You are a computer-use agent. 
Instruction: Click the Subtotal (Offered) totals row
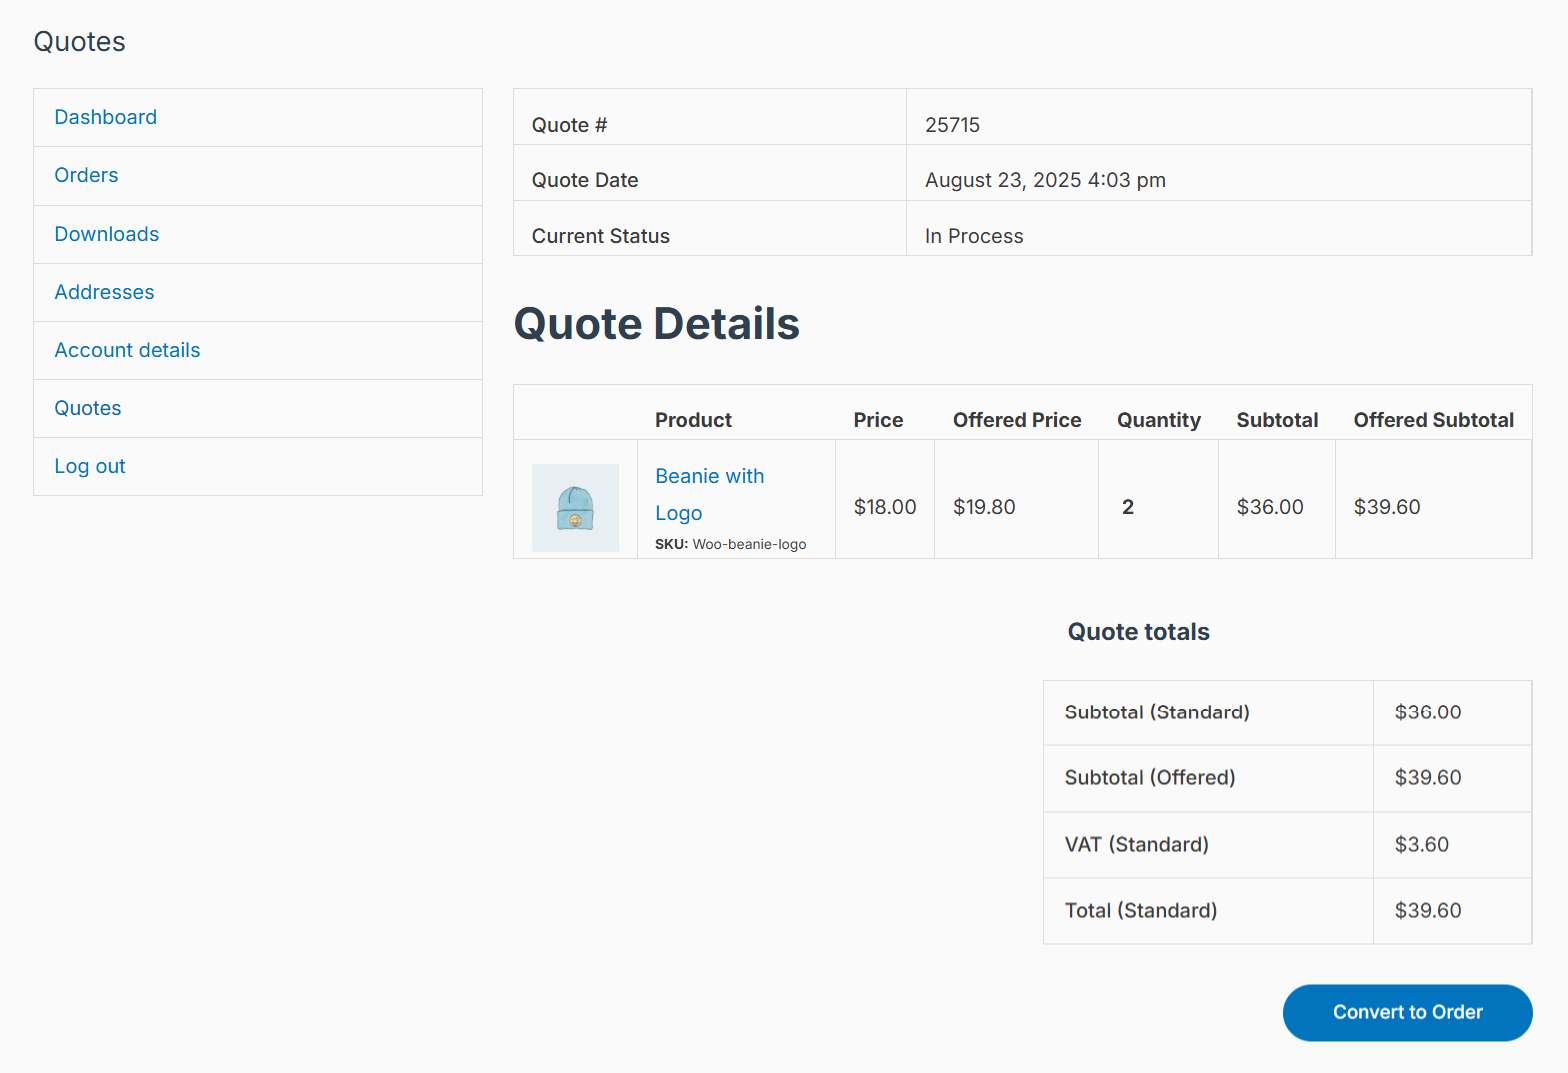coord(1287,778)
